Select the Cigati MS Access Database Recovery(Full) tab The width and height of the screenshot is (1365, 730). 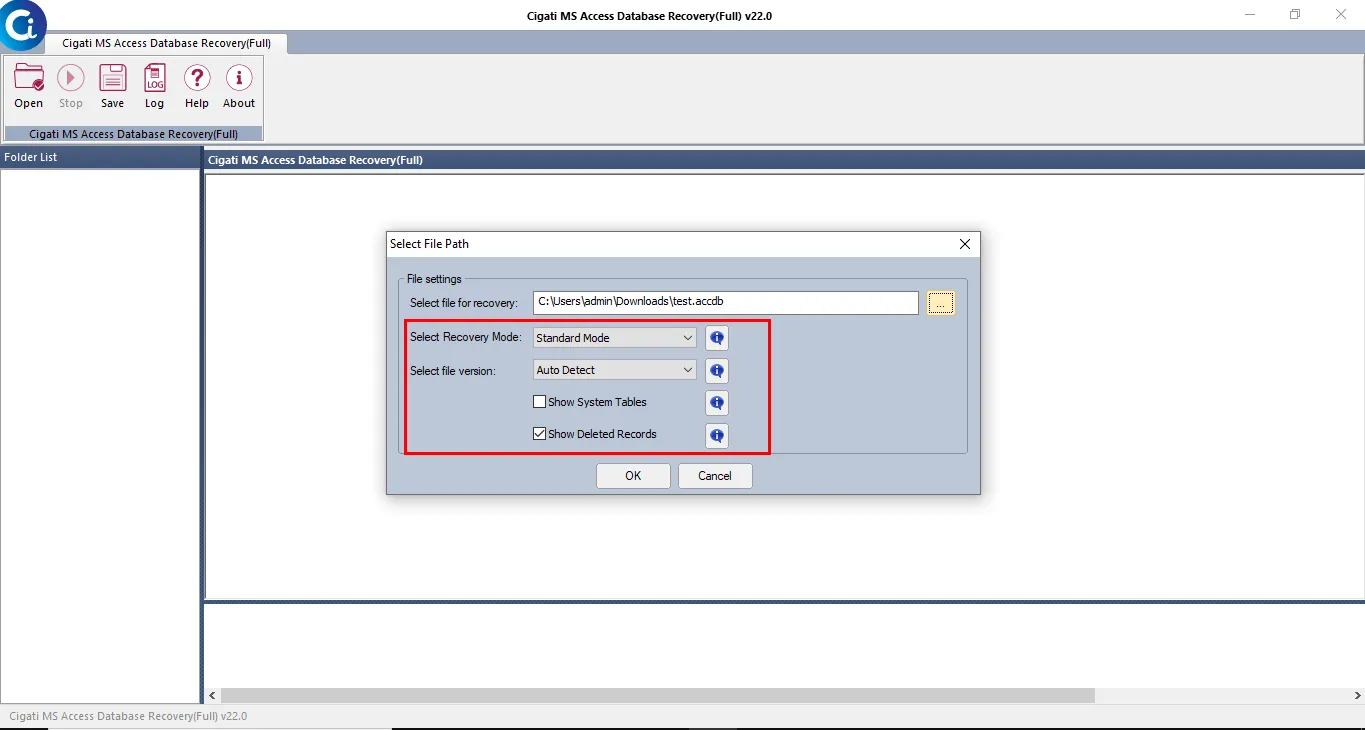coord(166,43)
